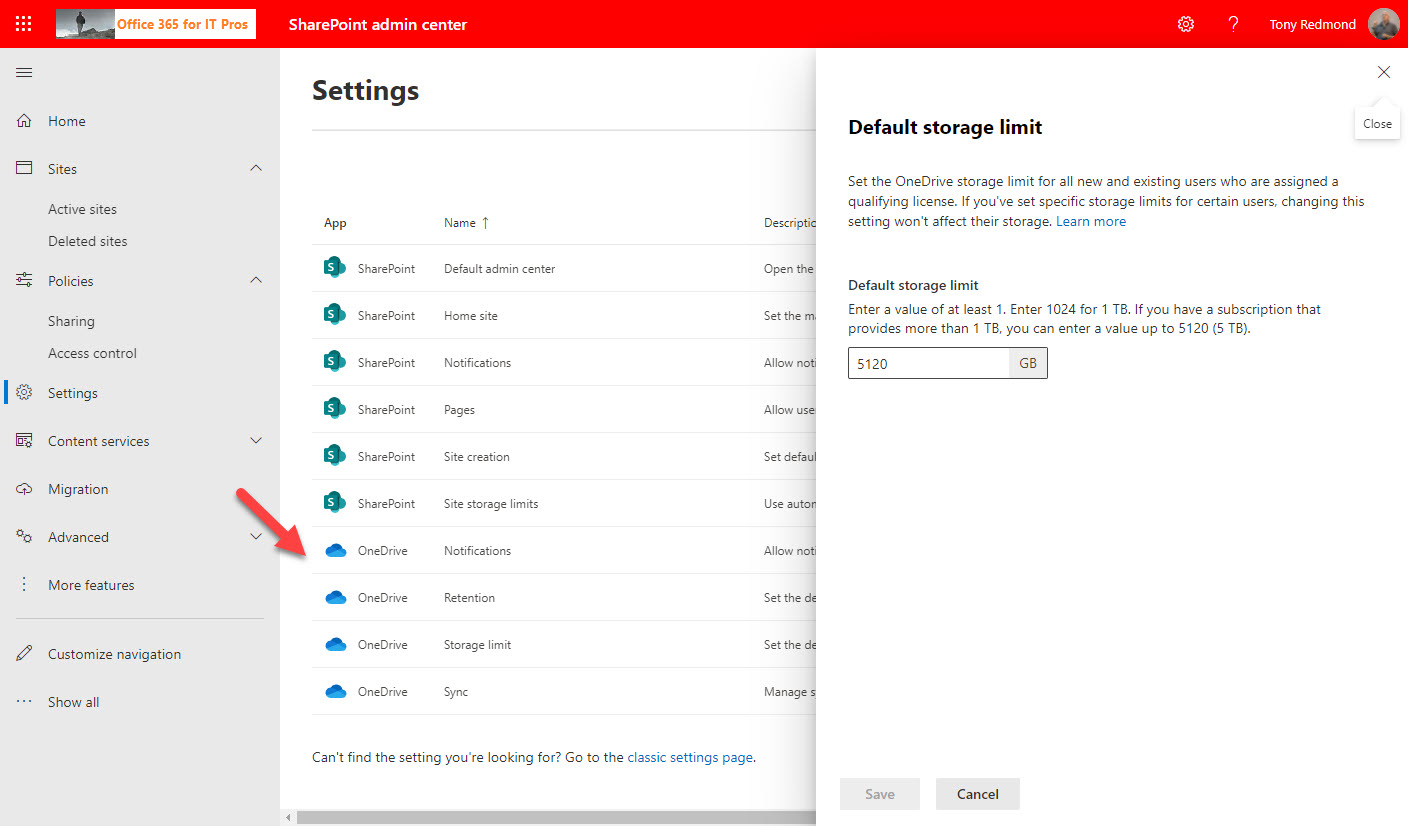The image size is (1408, 826).
Task: Open the app launcher waffle icon
Action: tap(24, 24)
